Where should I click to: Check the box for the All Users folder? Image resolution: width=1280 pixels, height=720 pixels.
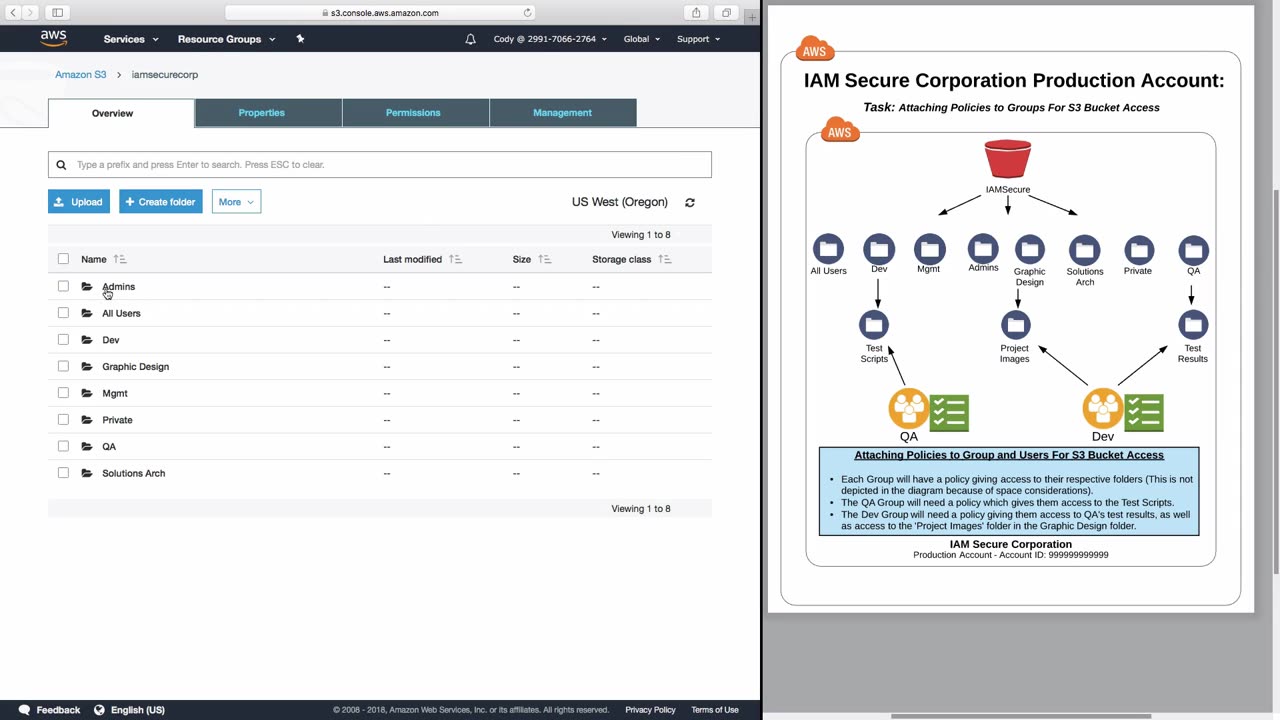pyautogui.click(x=63, y=313)
